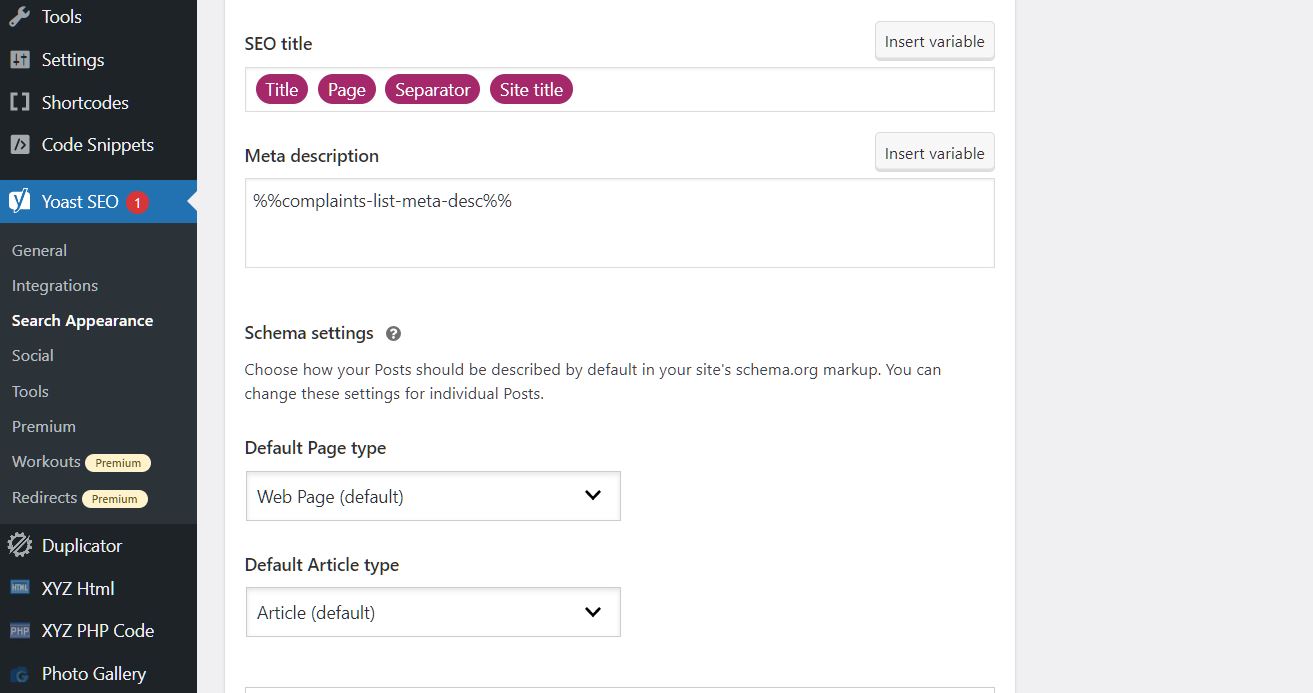Click the Settings sliders icon
The width and height of the screenshot is (1313, 693).
20,60
